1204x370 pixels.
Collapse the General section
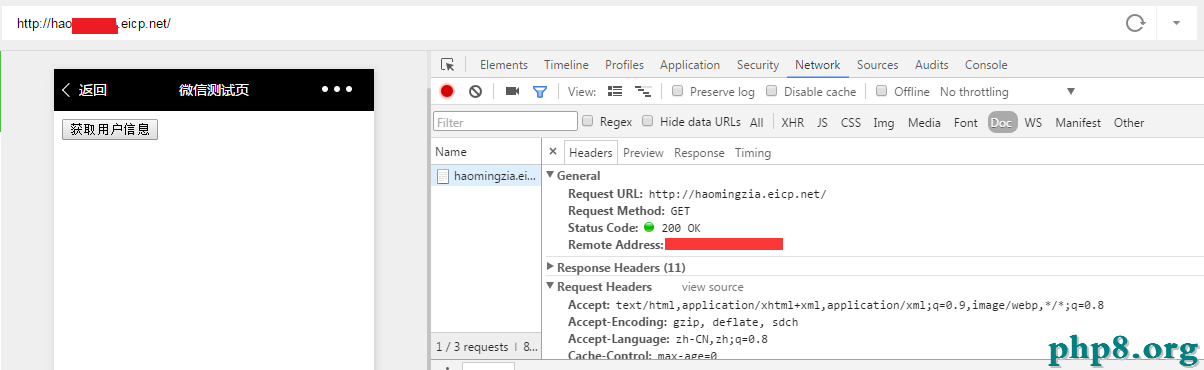click(x=573, y=176)
